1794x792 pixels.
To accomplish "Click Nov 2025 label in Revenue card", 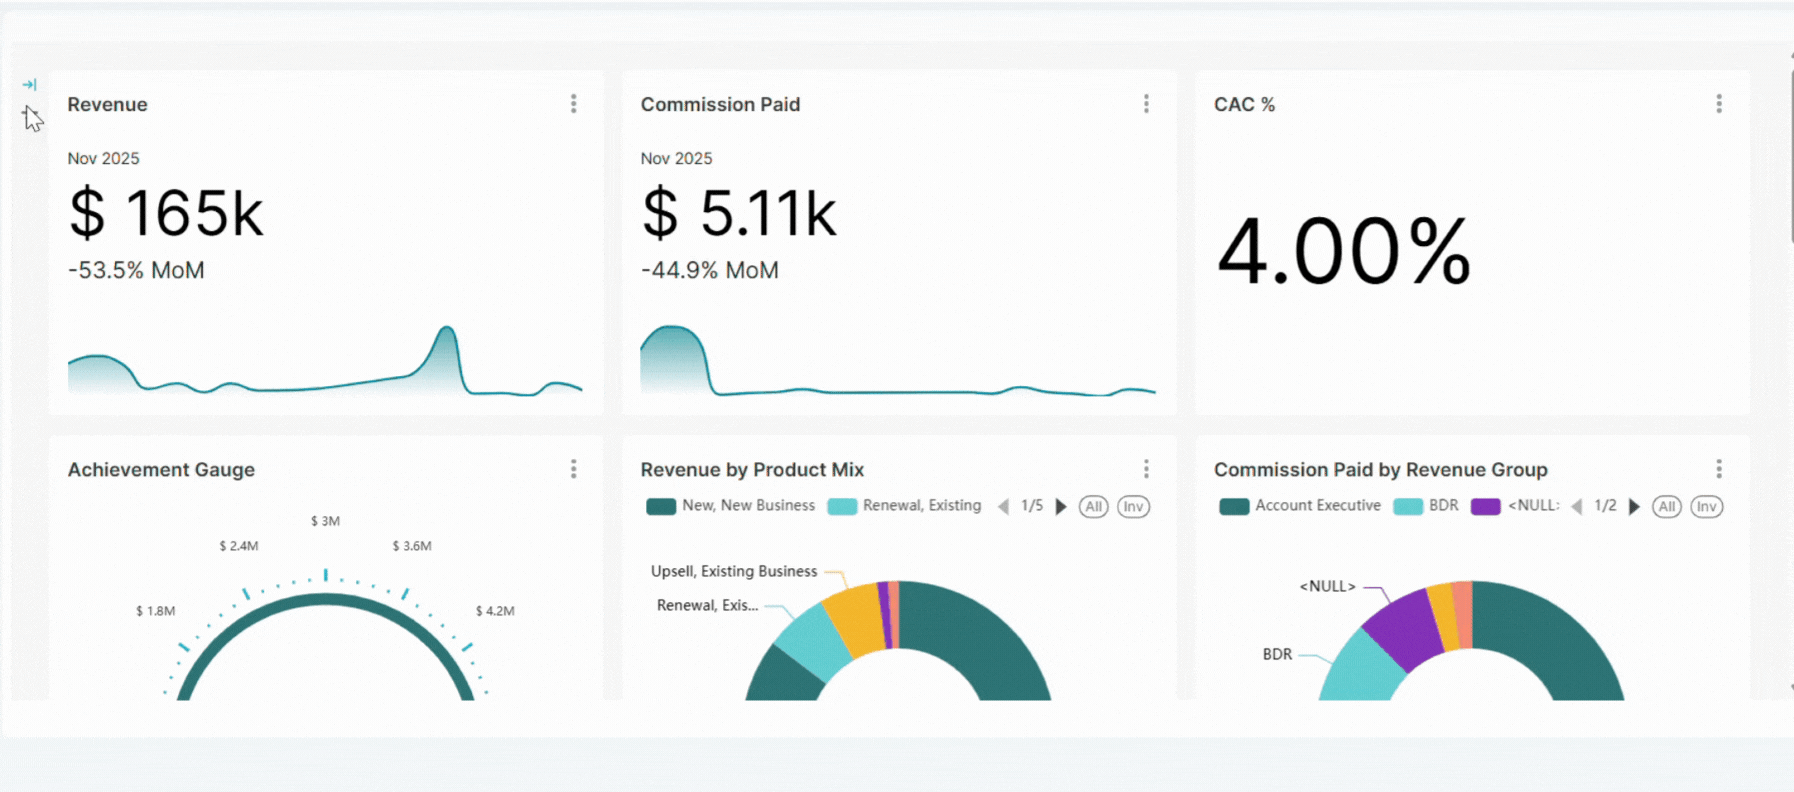I will point(103,158).
